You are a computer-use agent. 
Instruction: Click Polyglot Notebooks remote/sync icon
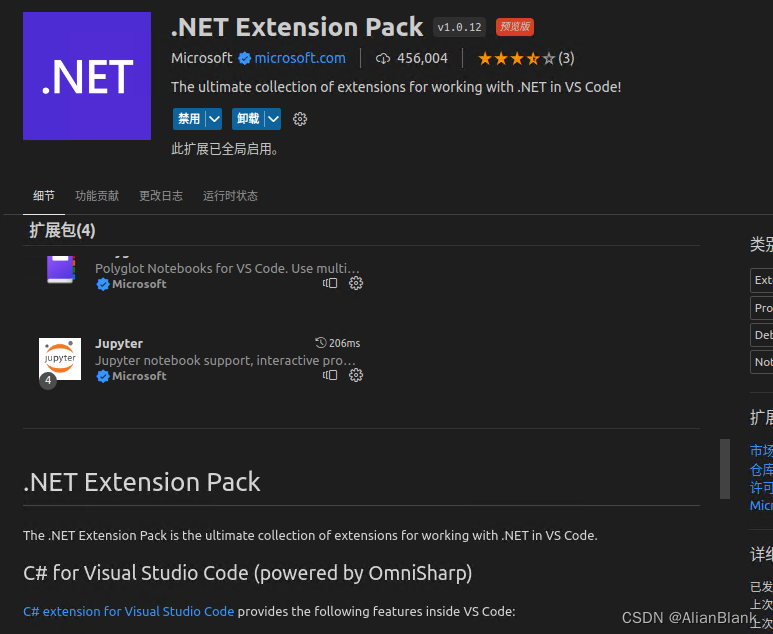point(330,283)
